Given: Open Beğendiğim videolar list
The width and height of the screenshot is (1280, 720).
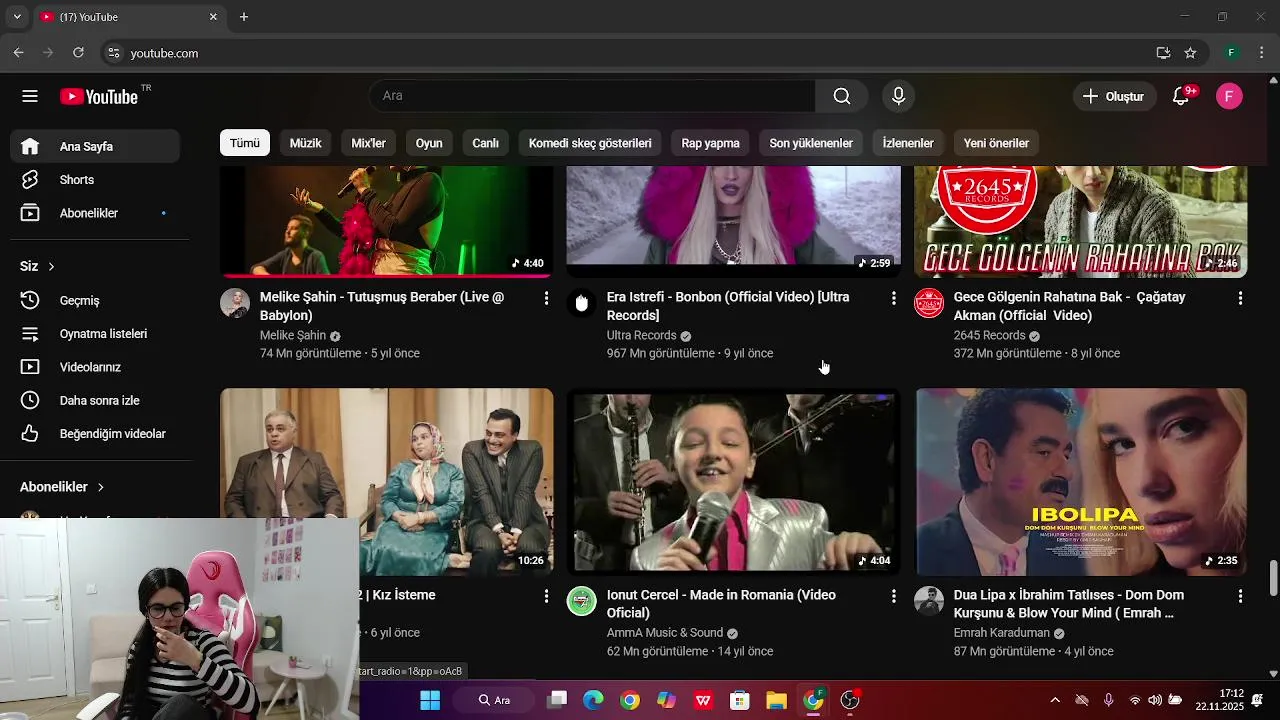Looking at the screenshot, I should click(x=95, y=434).
